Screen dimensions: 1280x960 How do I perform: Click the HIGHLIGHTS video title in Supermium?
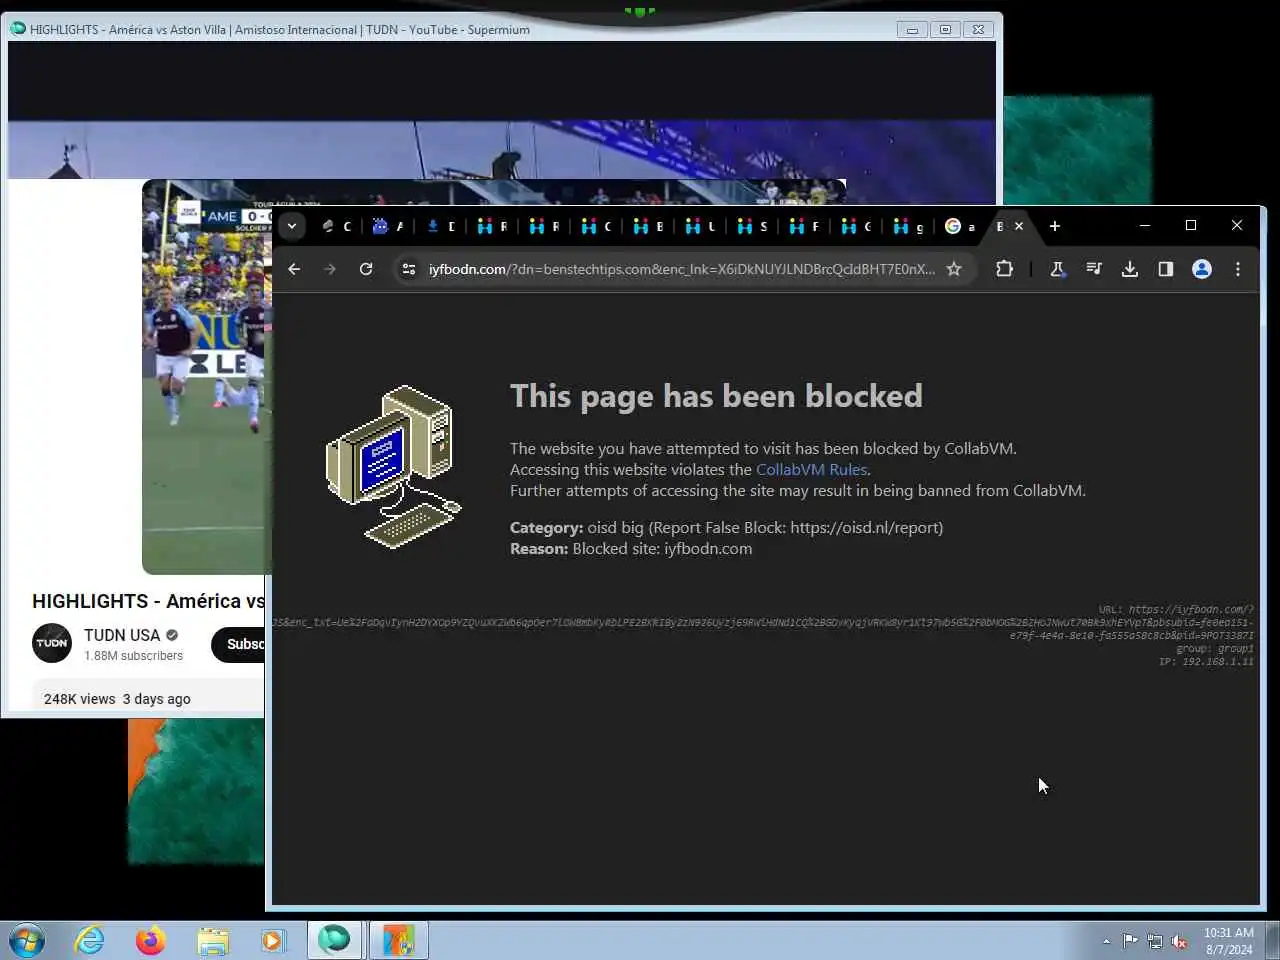tap(148, 601)
